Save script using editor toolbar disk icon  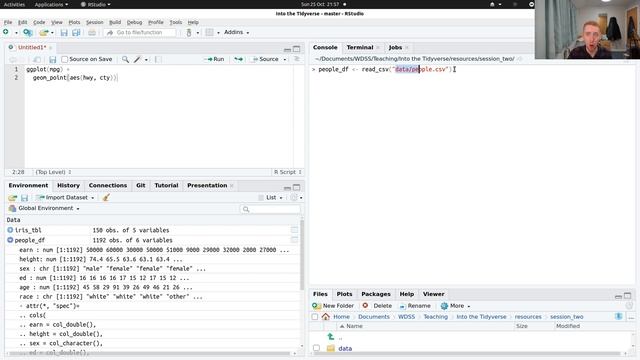[52, 60]
